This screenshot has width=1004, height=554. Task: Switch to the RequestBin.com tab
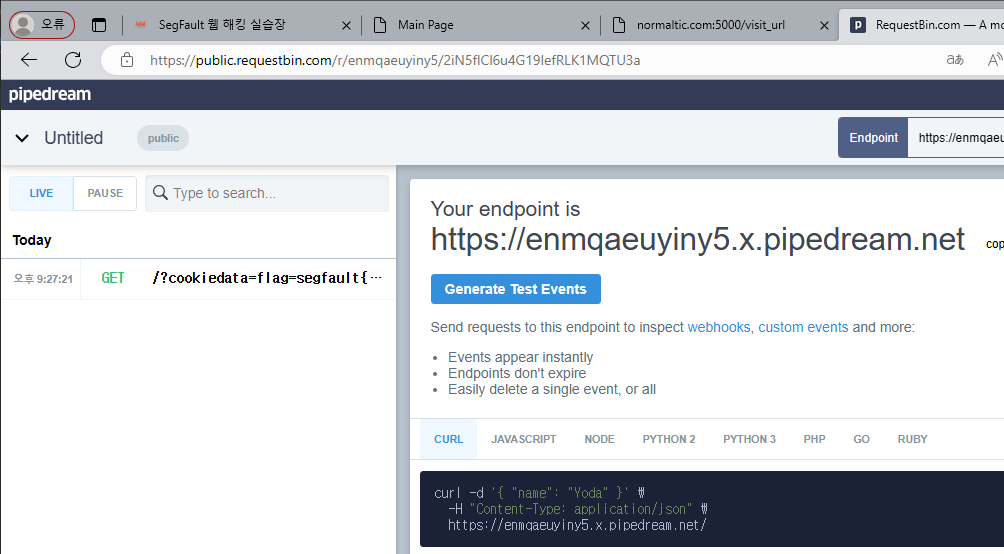[922, 26]
